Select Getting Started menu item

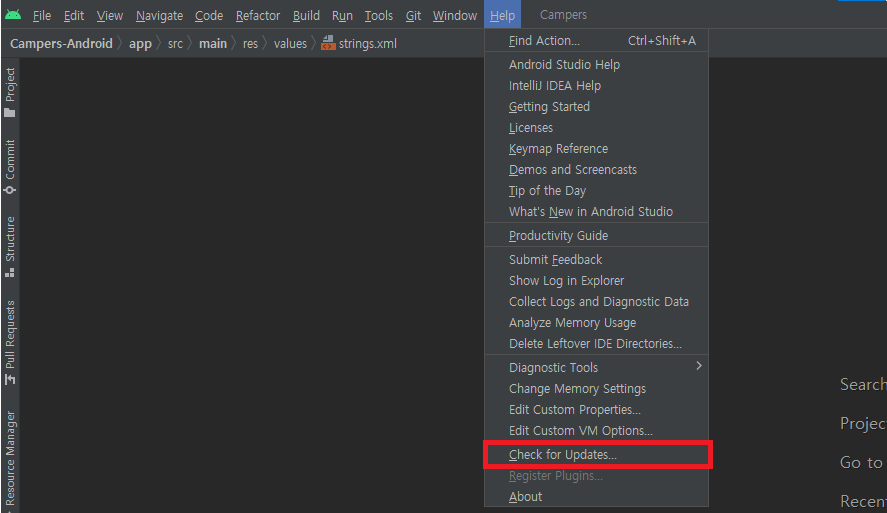point(596,106)
